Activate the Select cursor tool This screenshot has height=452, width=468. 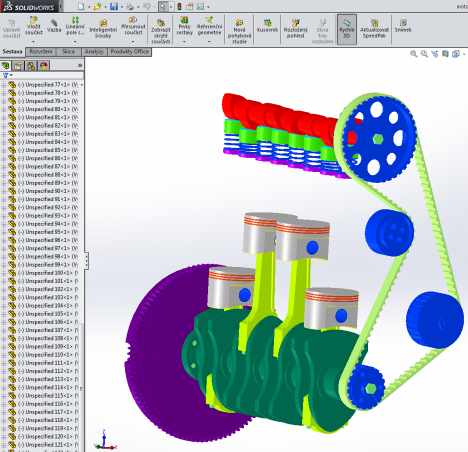[162, 6]
